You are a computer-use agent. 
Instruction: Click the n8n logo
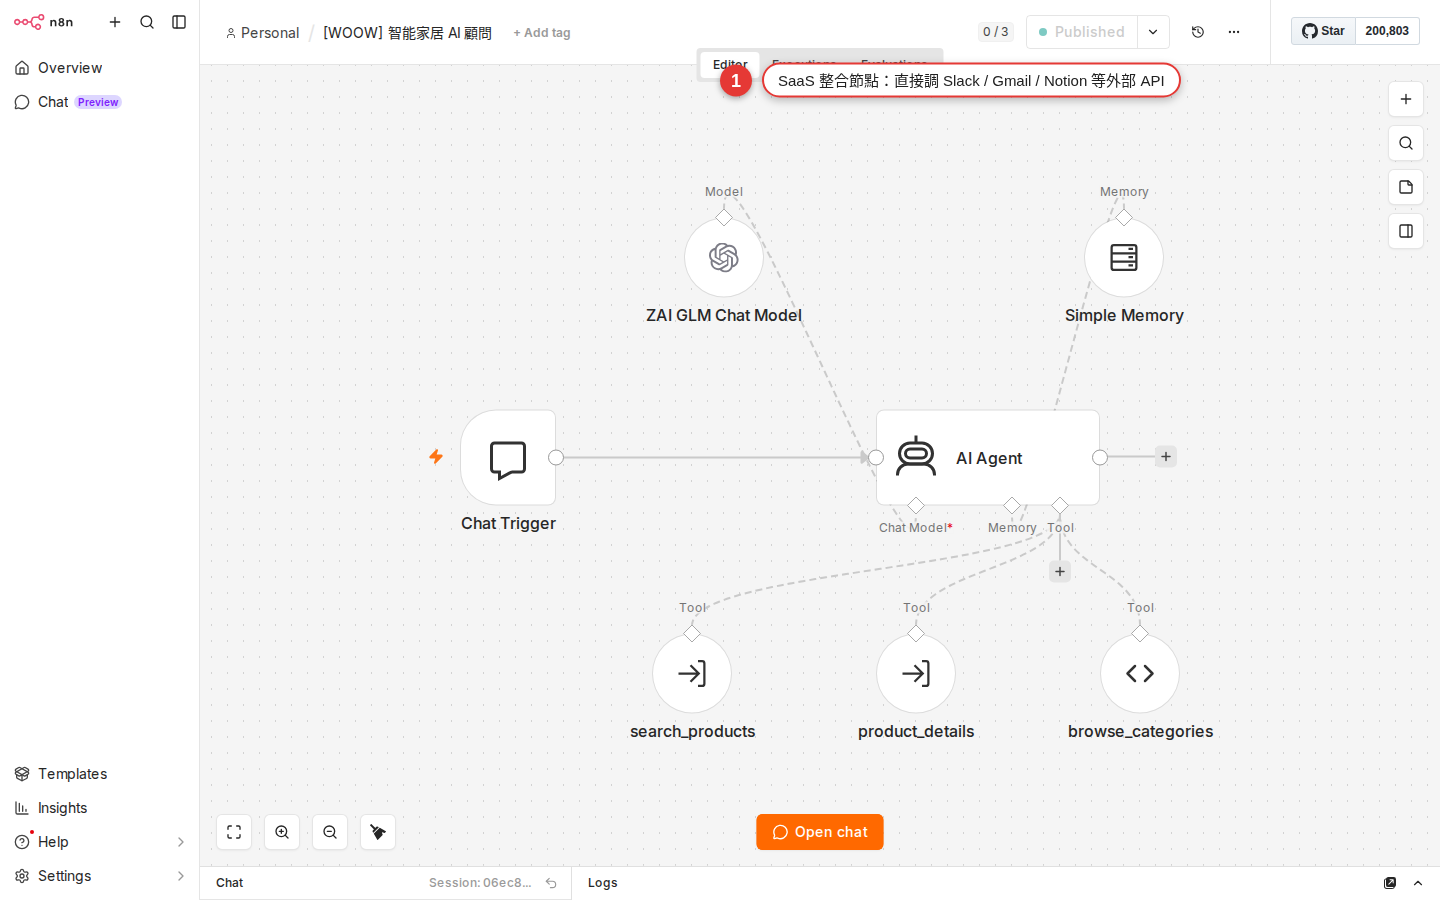tap(43, 22)
